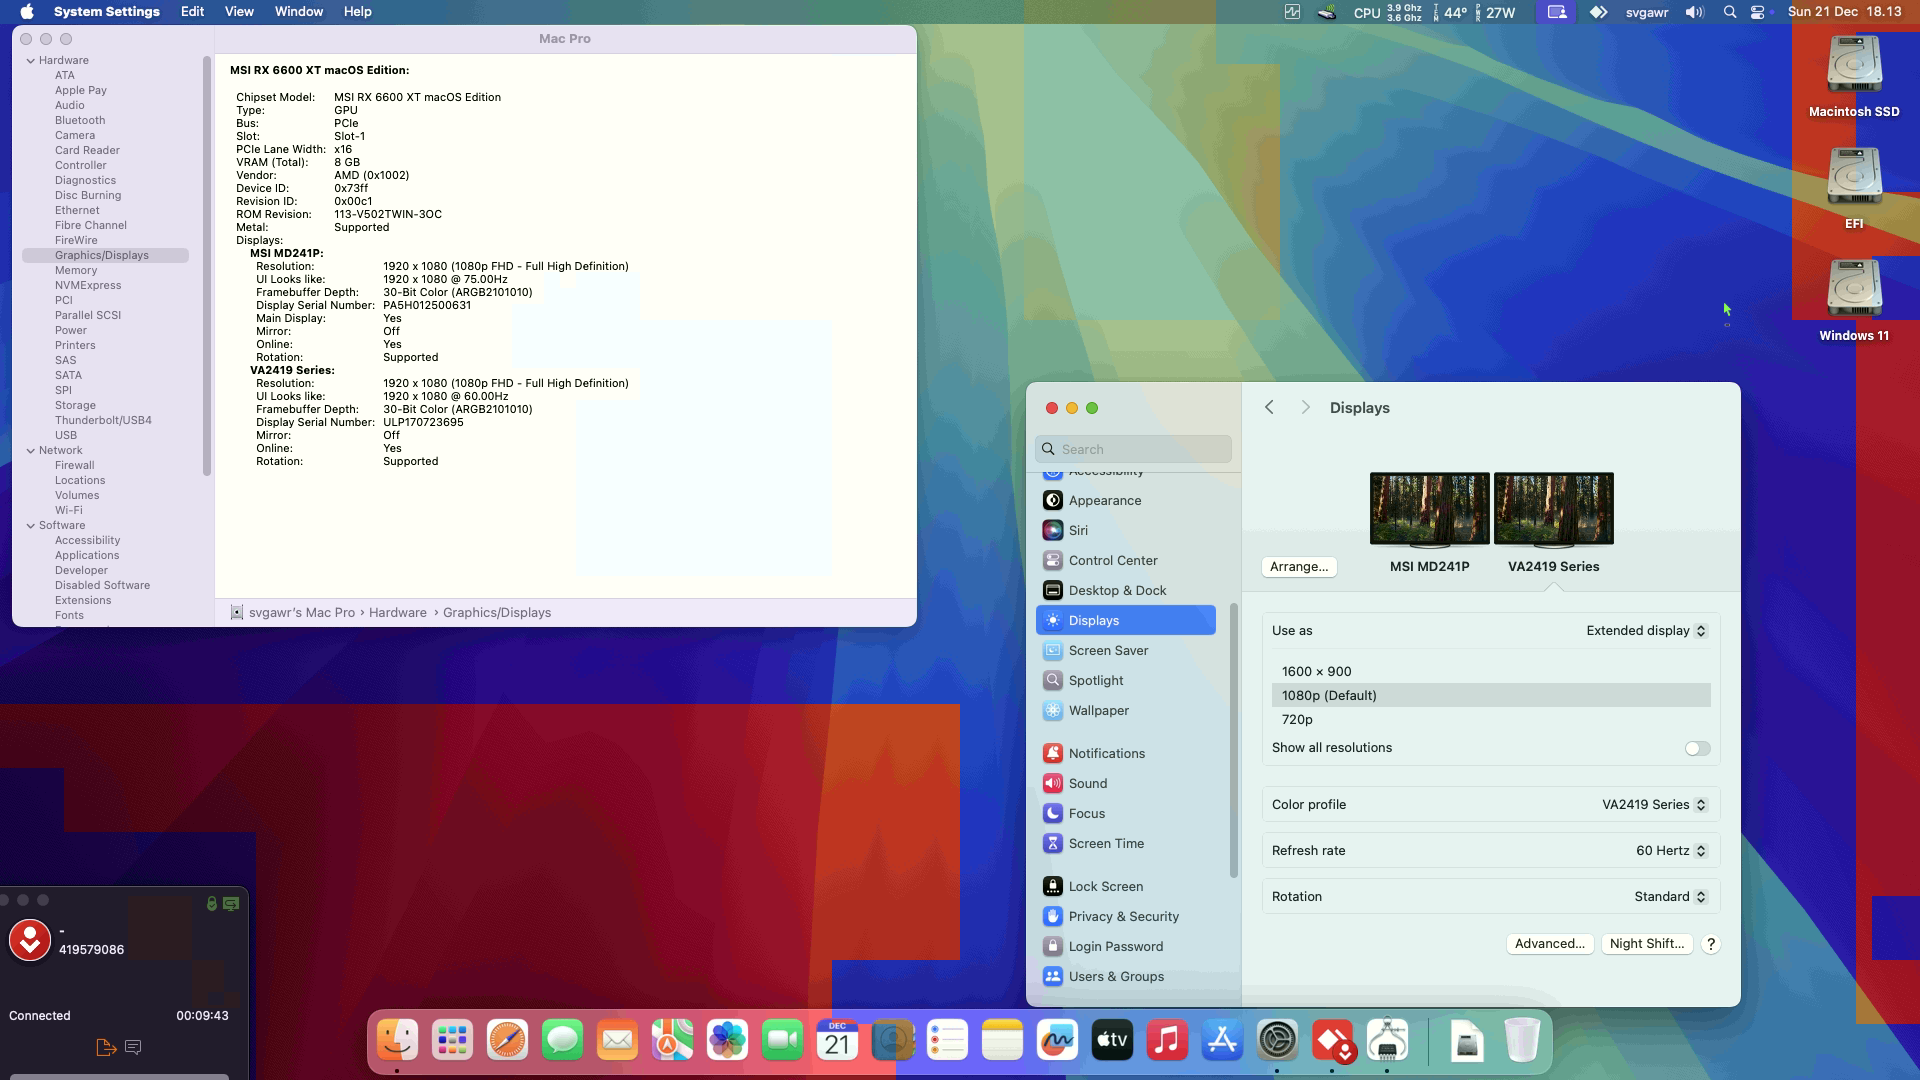Open Apple TV app in the Dock
1920x1080 pixels.
1112,1041
